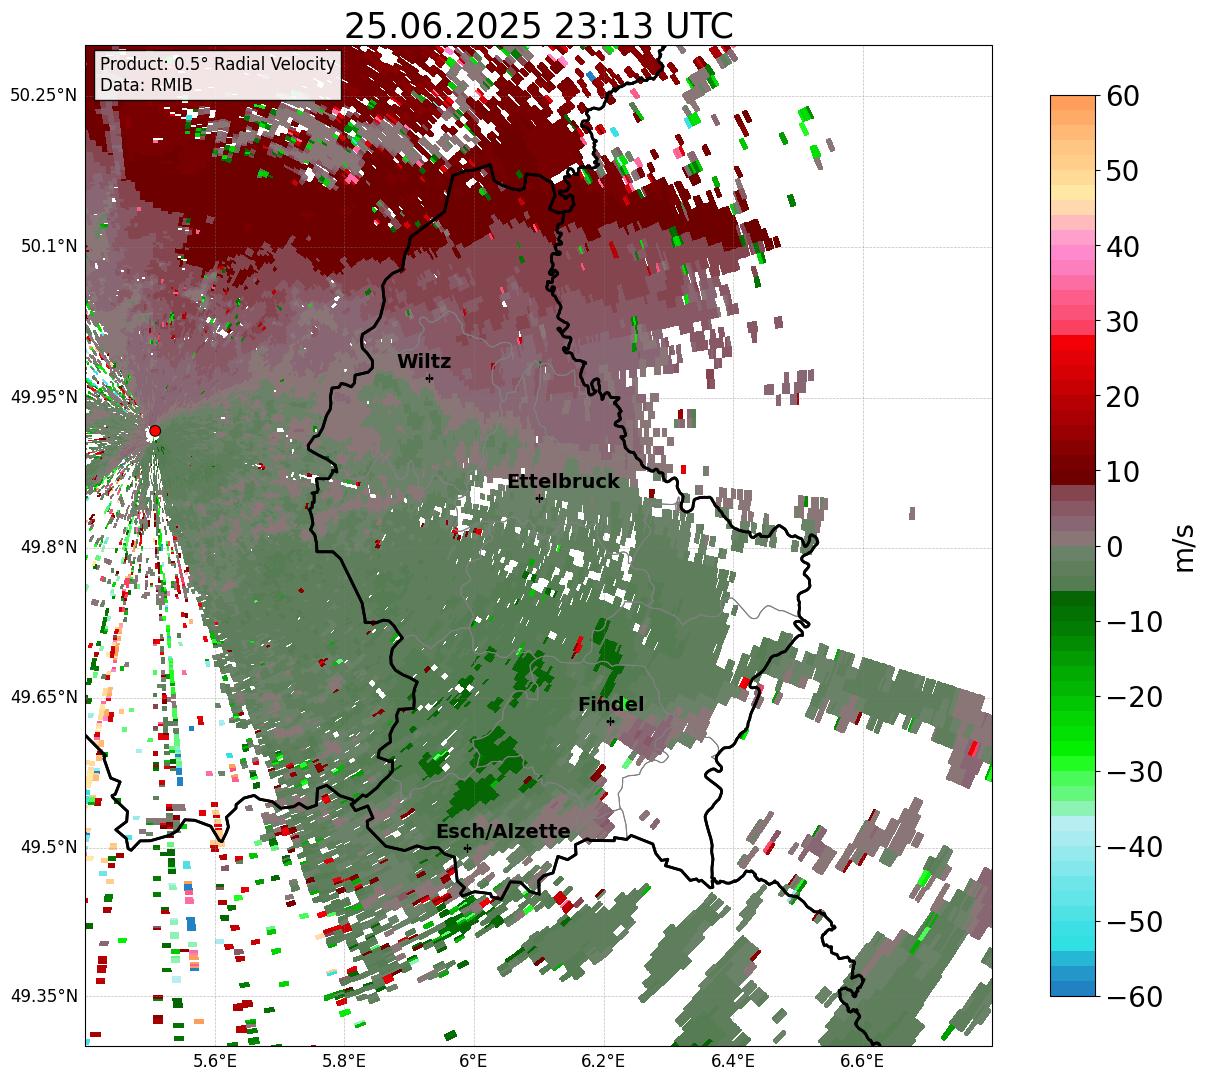Click the Findel station cross marker

(610, 721)
